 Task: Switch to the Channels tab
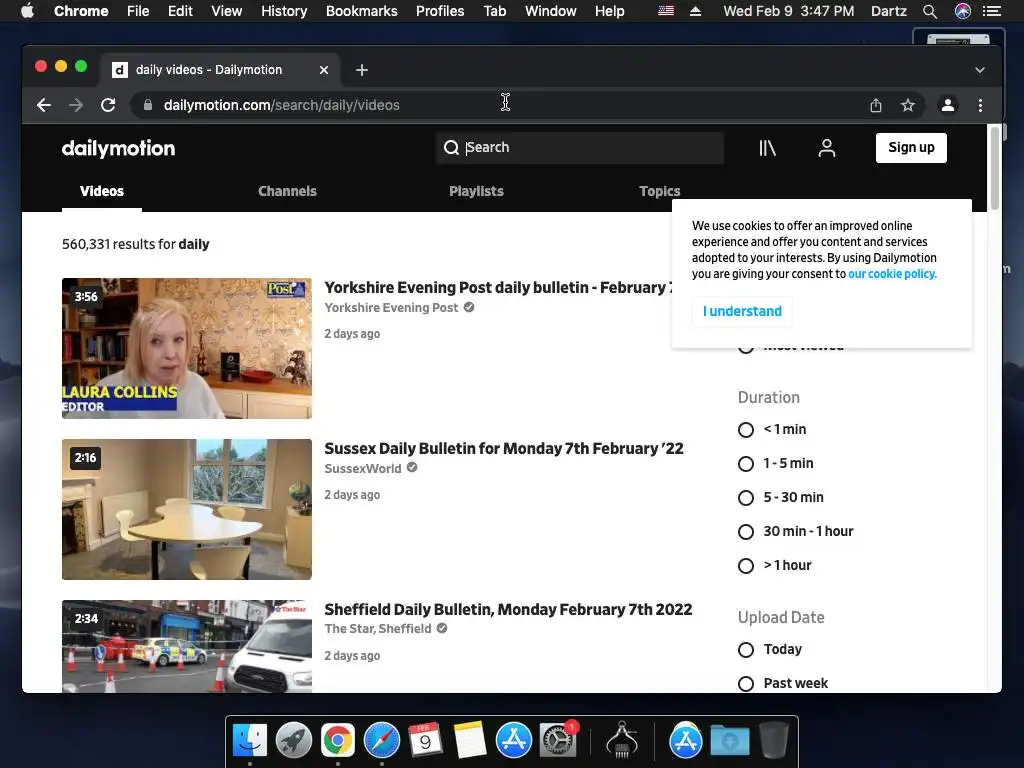[287, 191]
